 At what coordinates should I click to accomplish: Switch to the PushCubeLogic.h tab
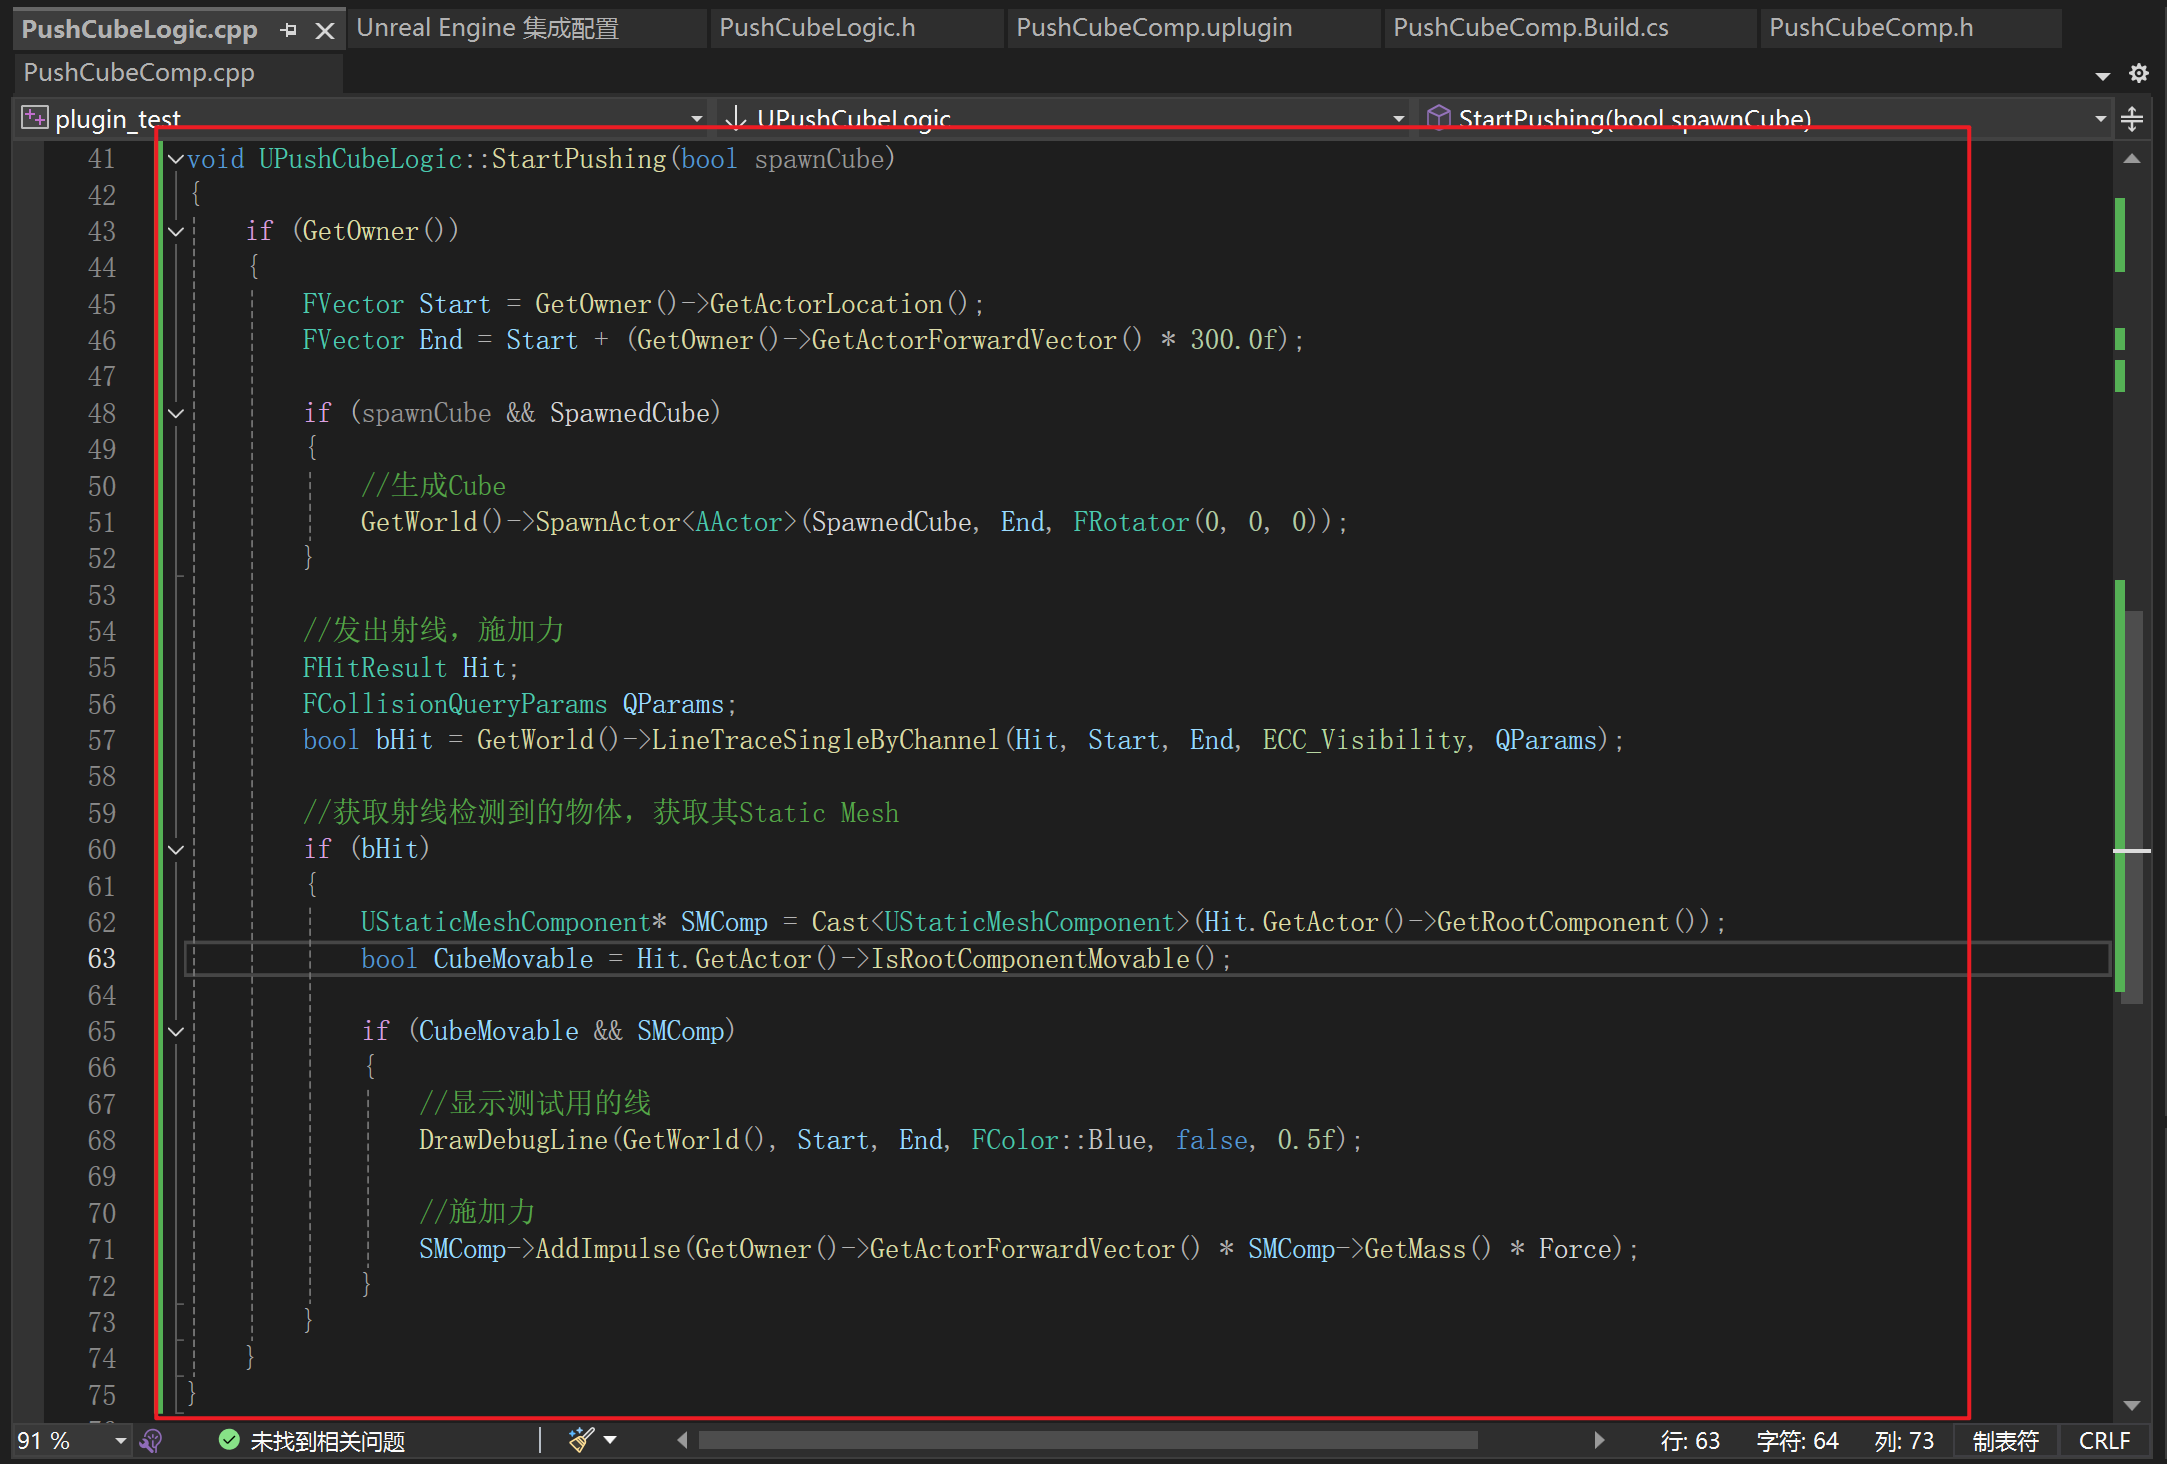(x=817, y=28)
